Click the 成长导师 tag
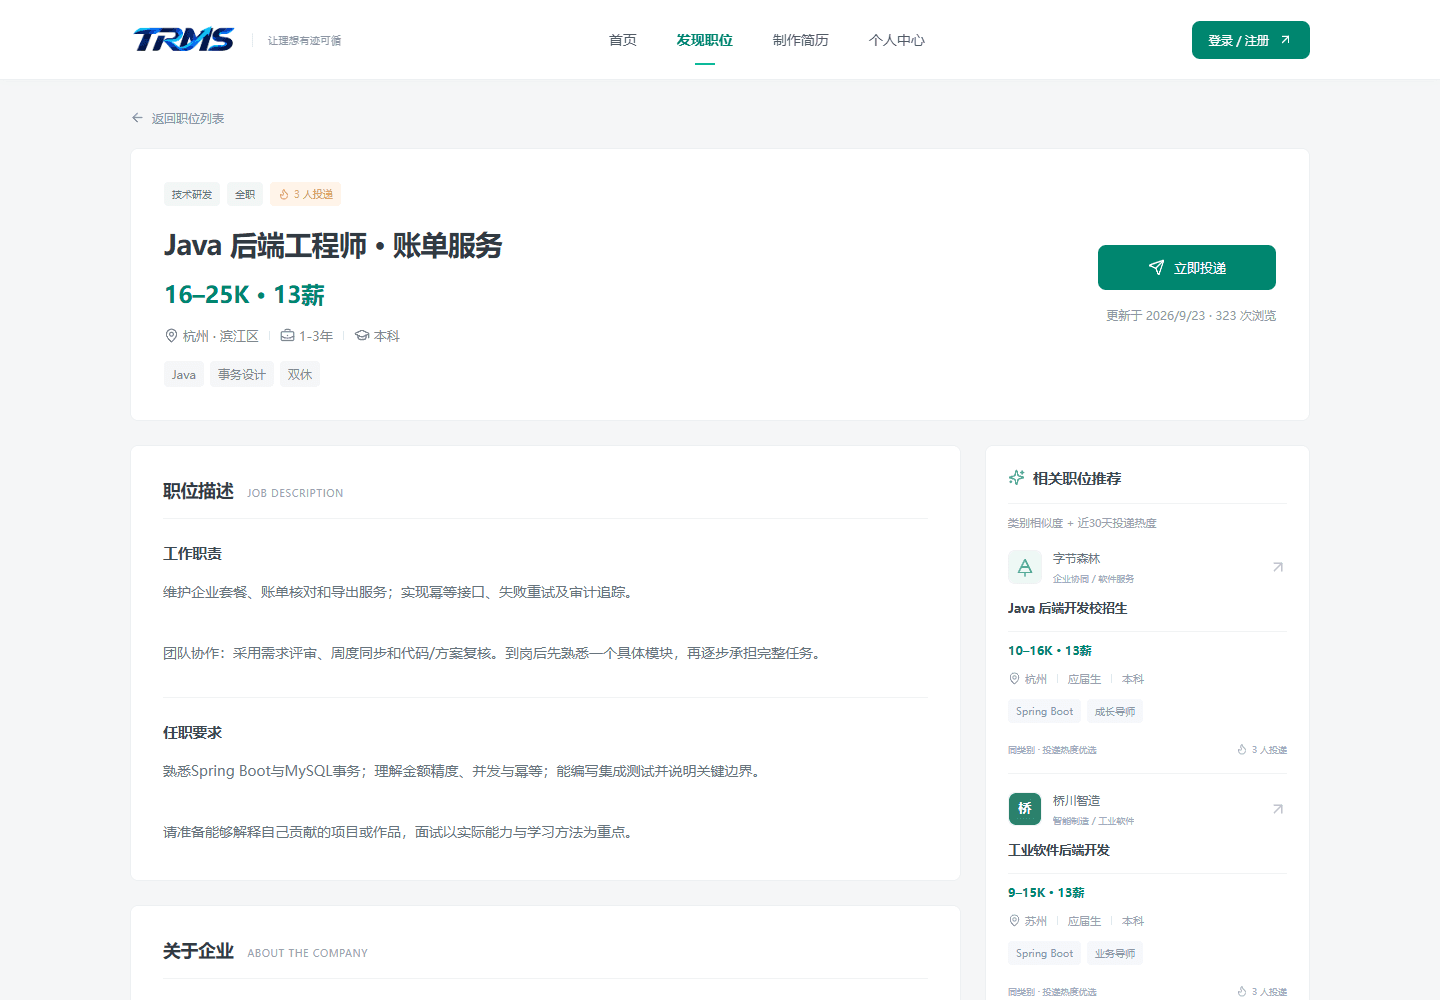Image resolution: width=1440 pixels, height=1000 pixels. pos(1114,712)
